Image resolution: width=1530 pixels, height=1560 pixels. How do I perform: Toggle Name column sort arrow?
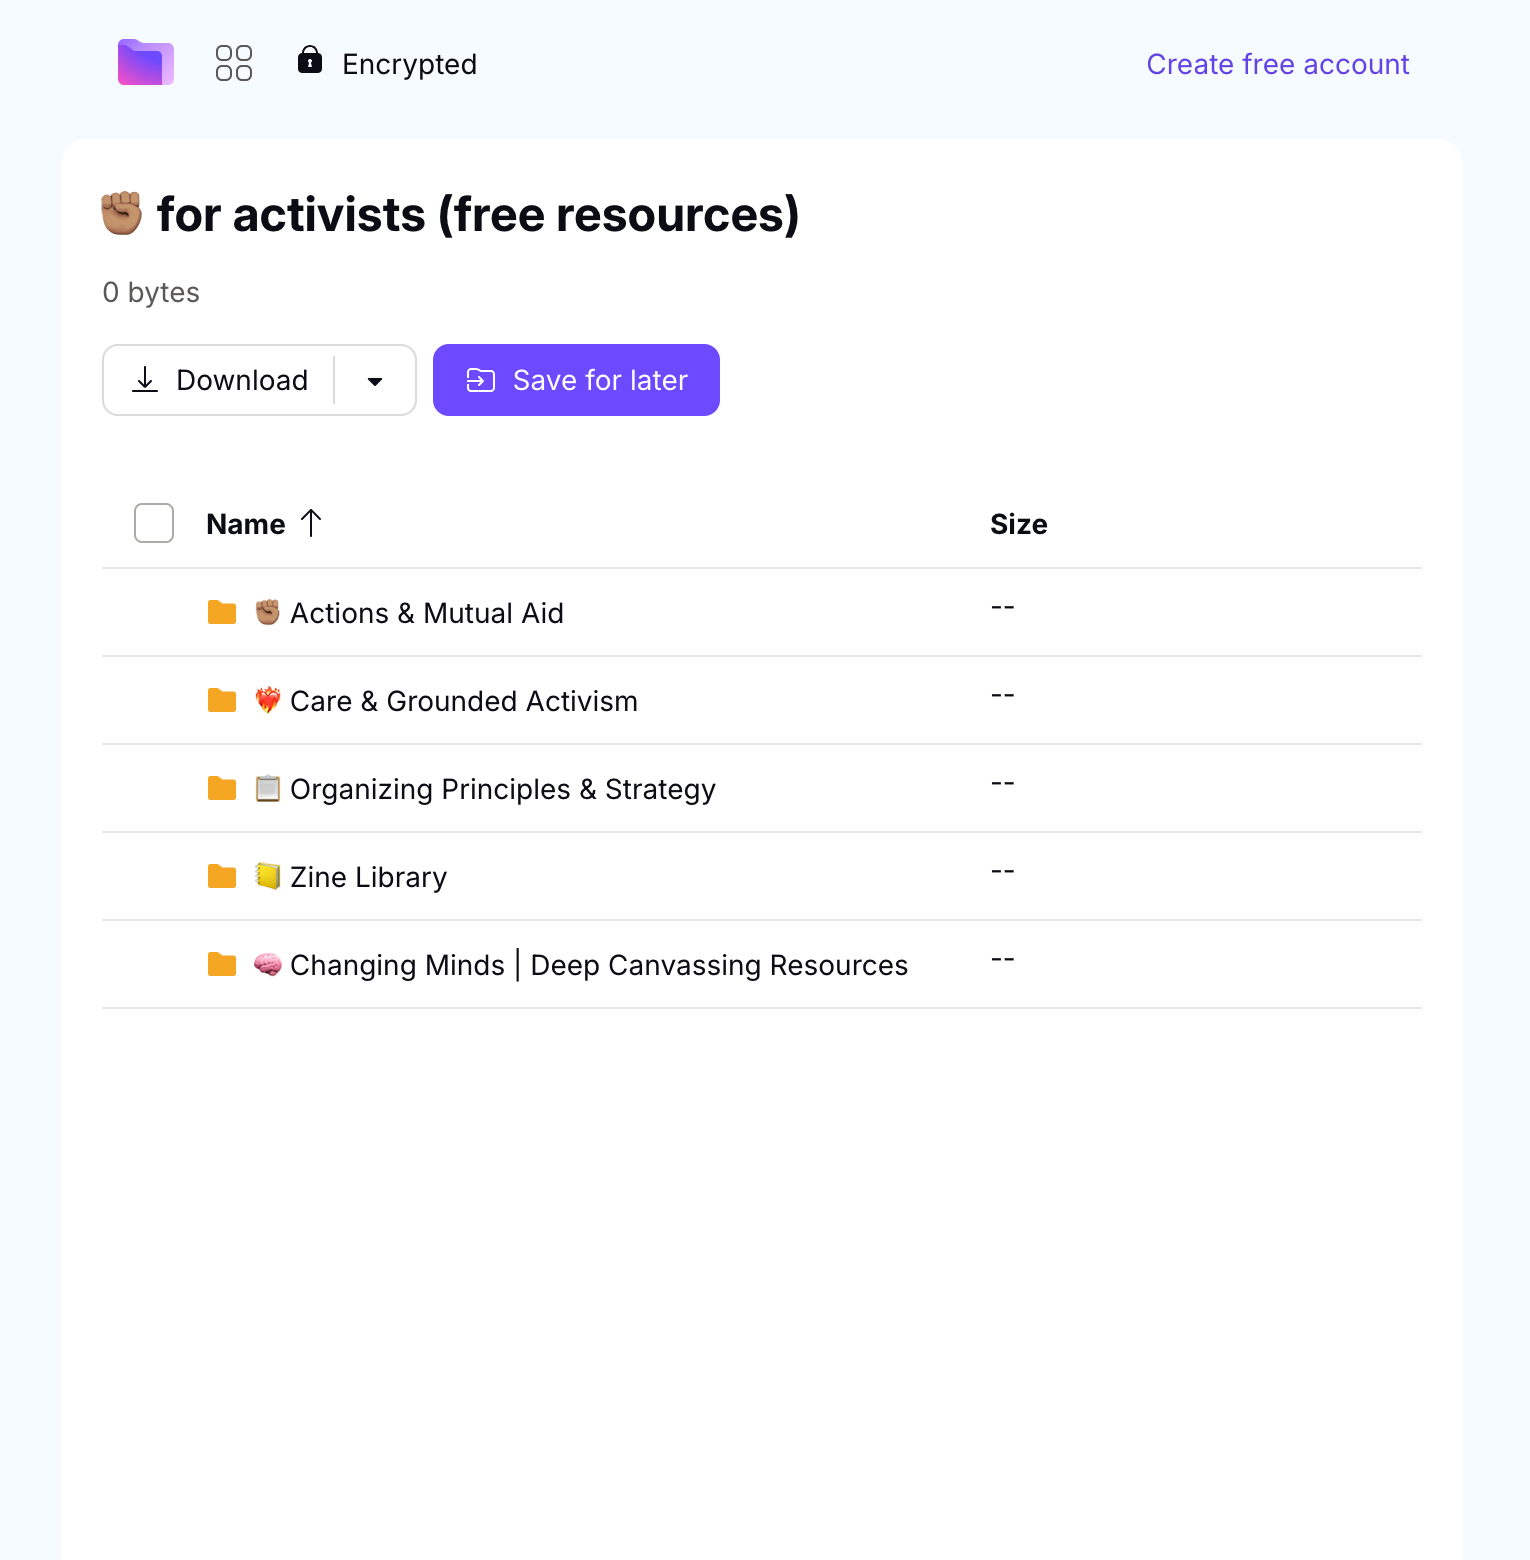311,523
